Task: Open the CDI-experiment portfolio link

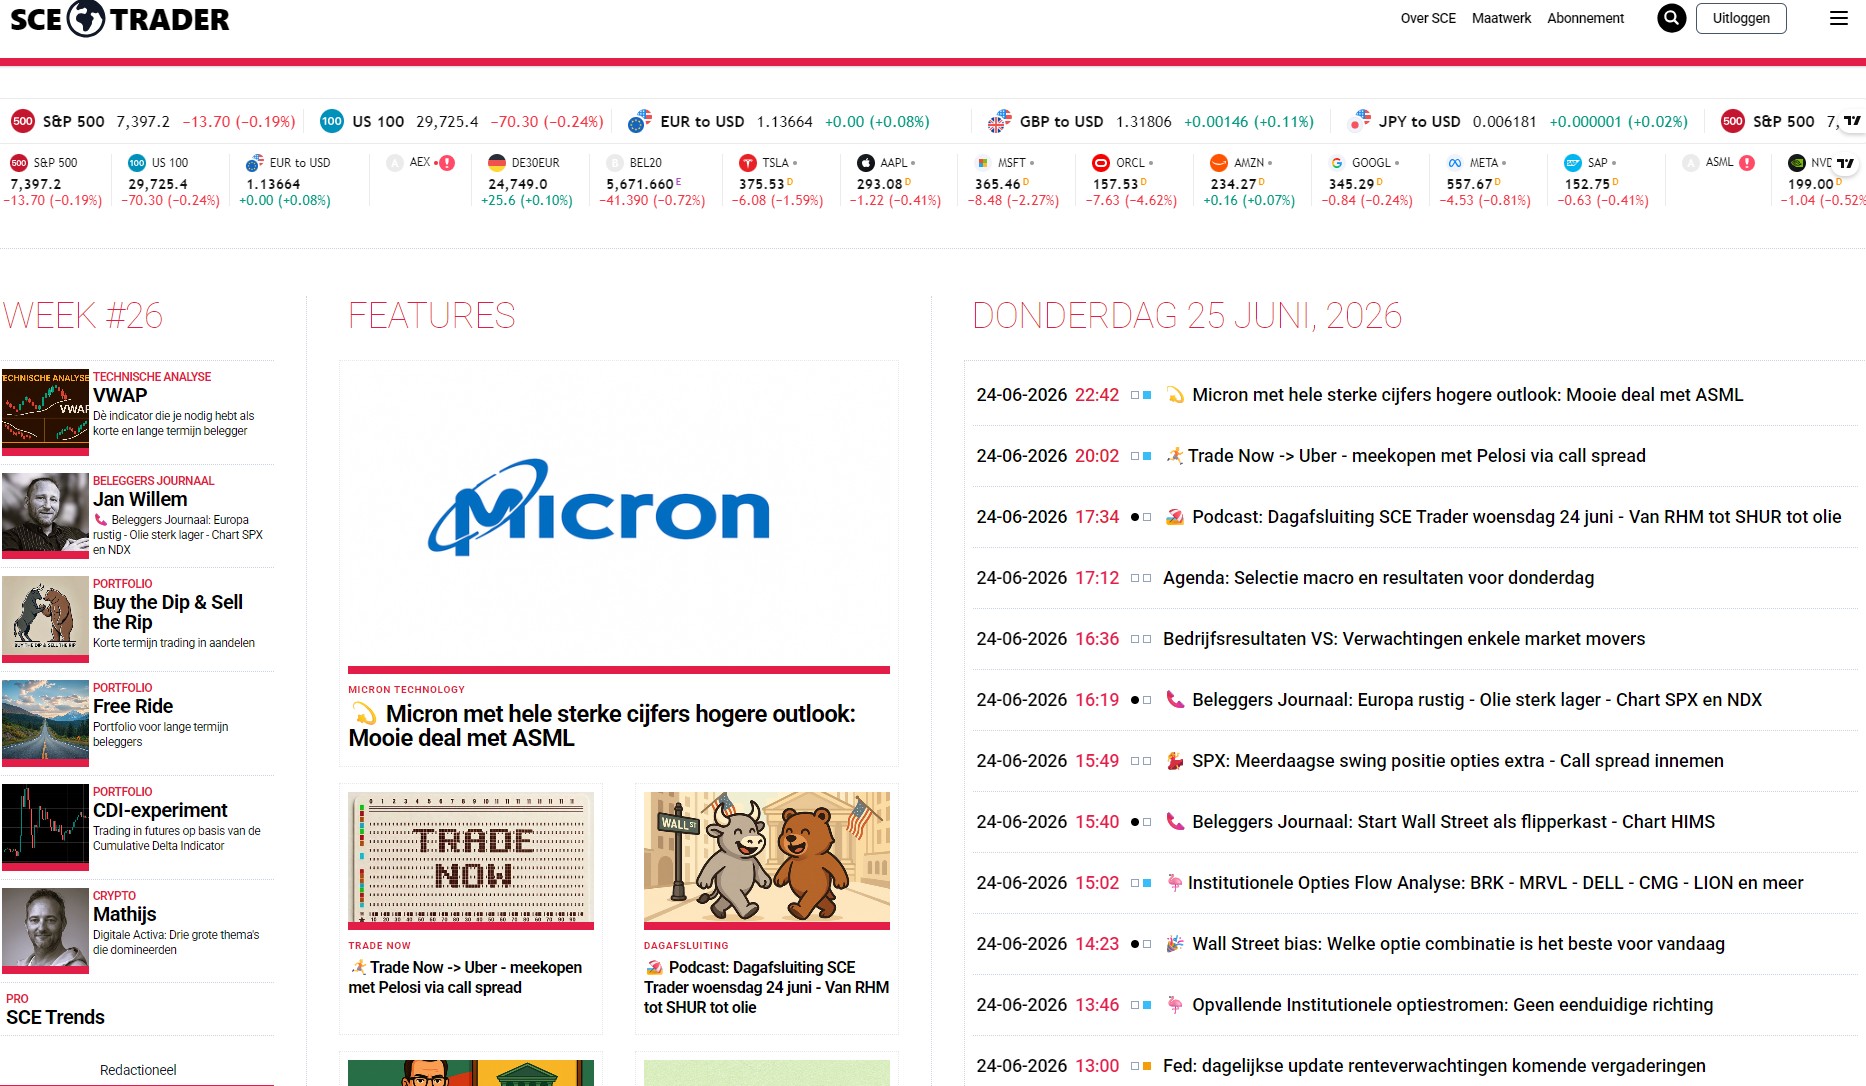Action: [160, 810]
